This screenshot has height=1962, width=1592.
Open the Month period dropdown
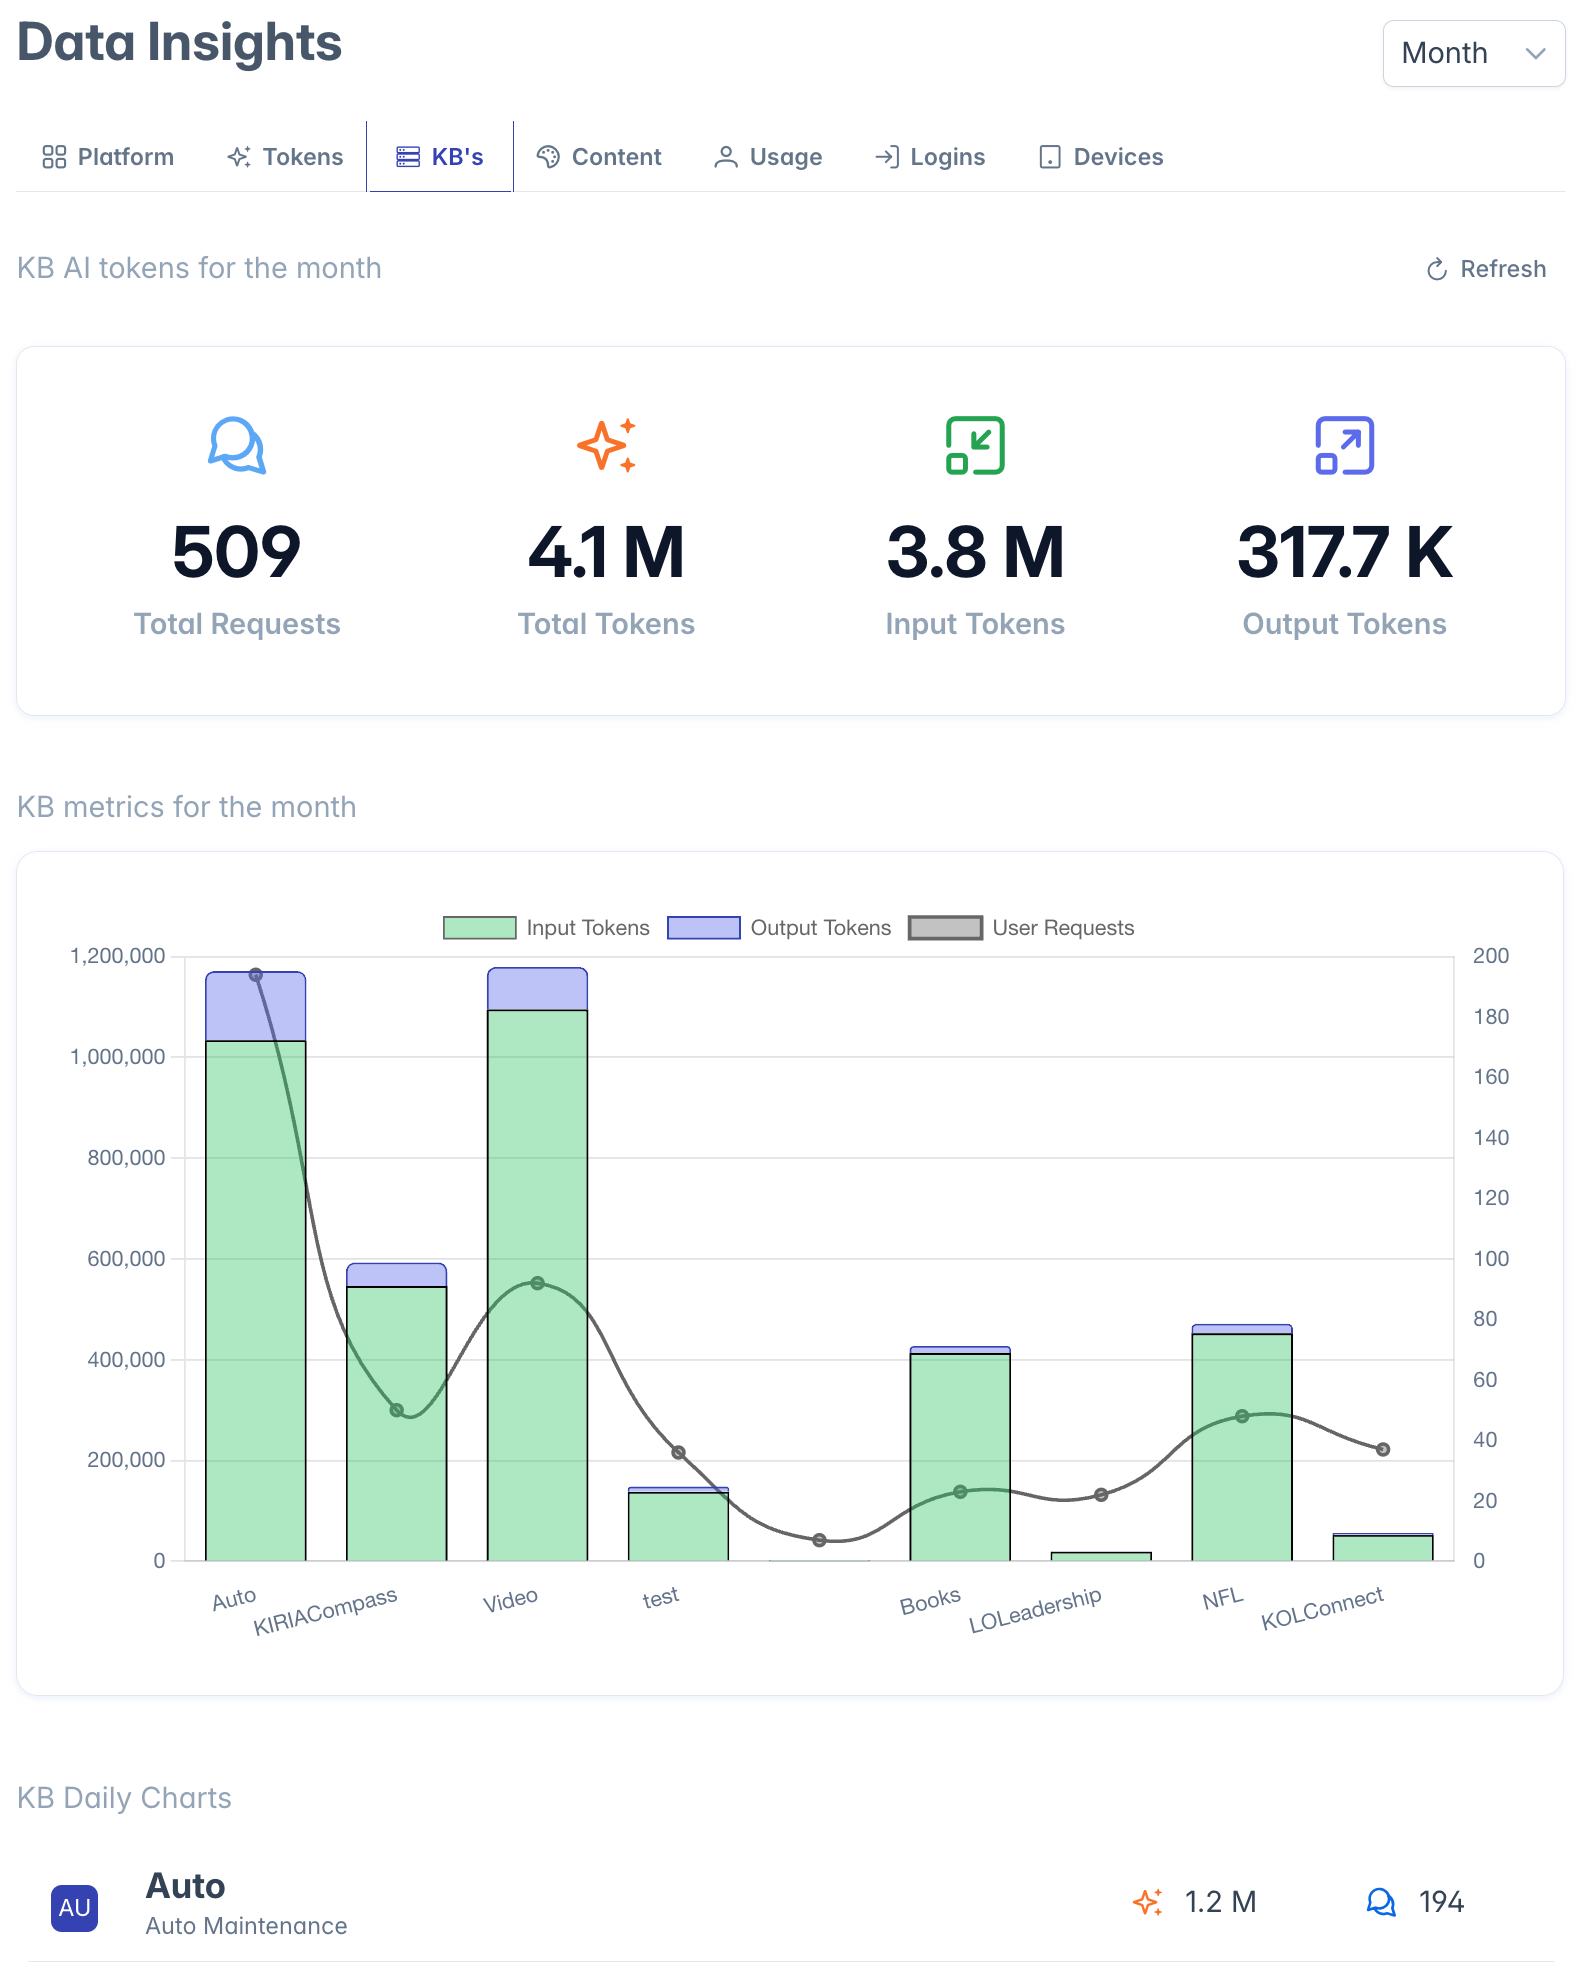pyautogui.click(x=1473, y=53)
